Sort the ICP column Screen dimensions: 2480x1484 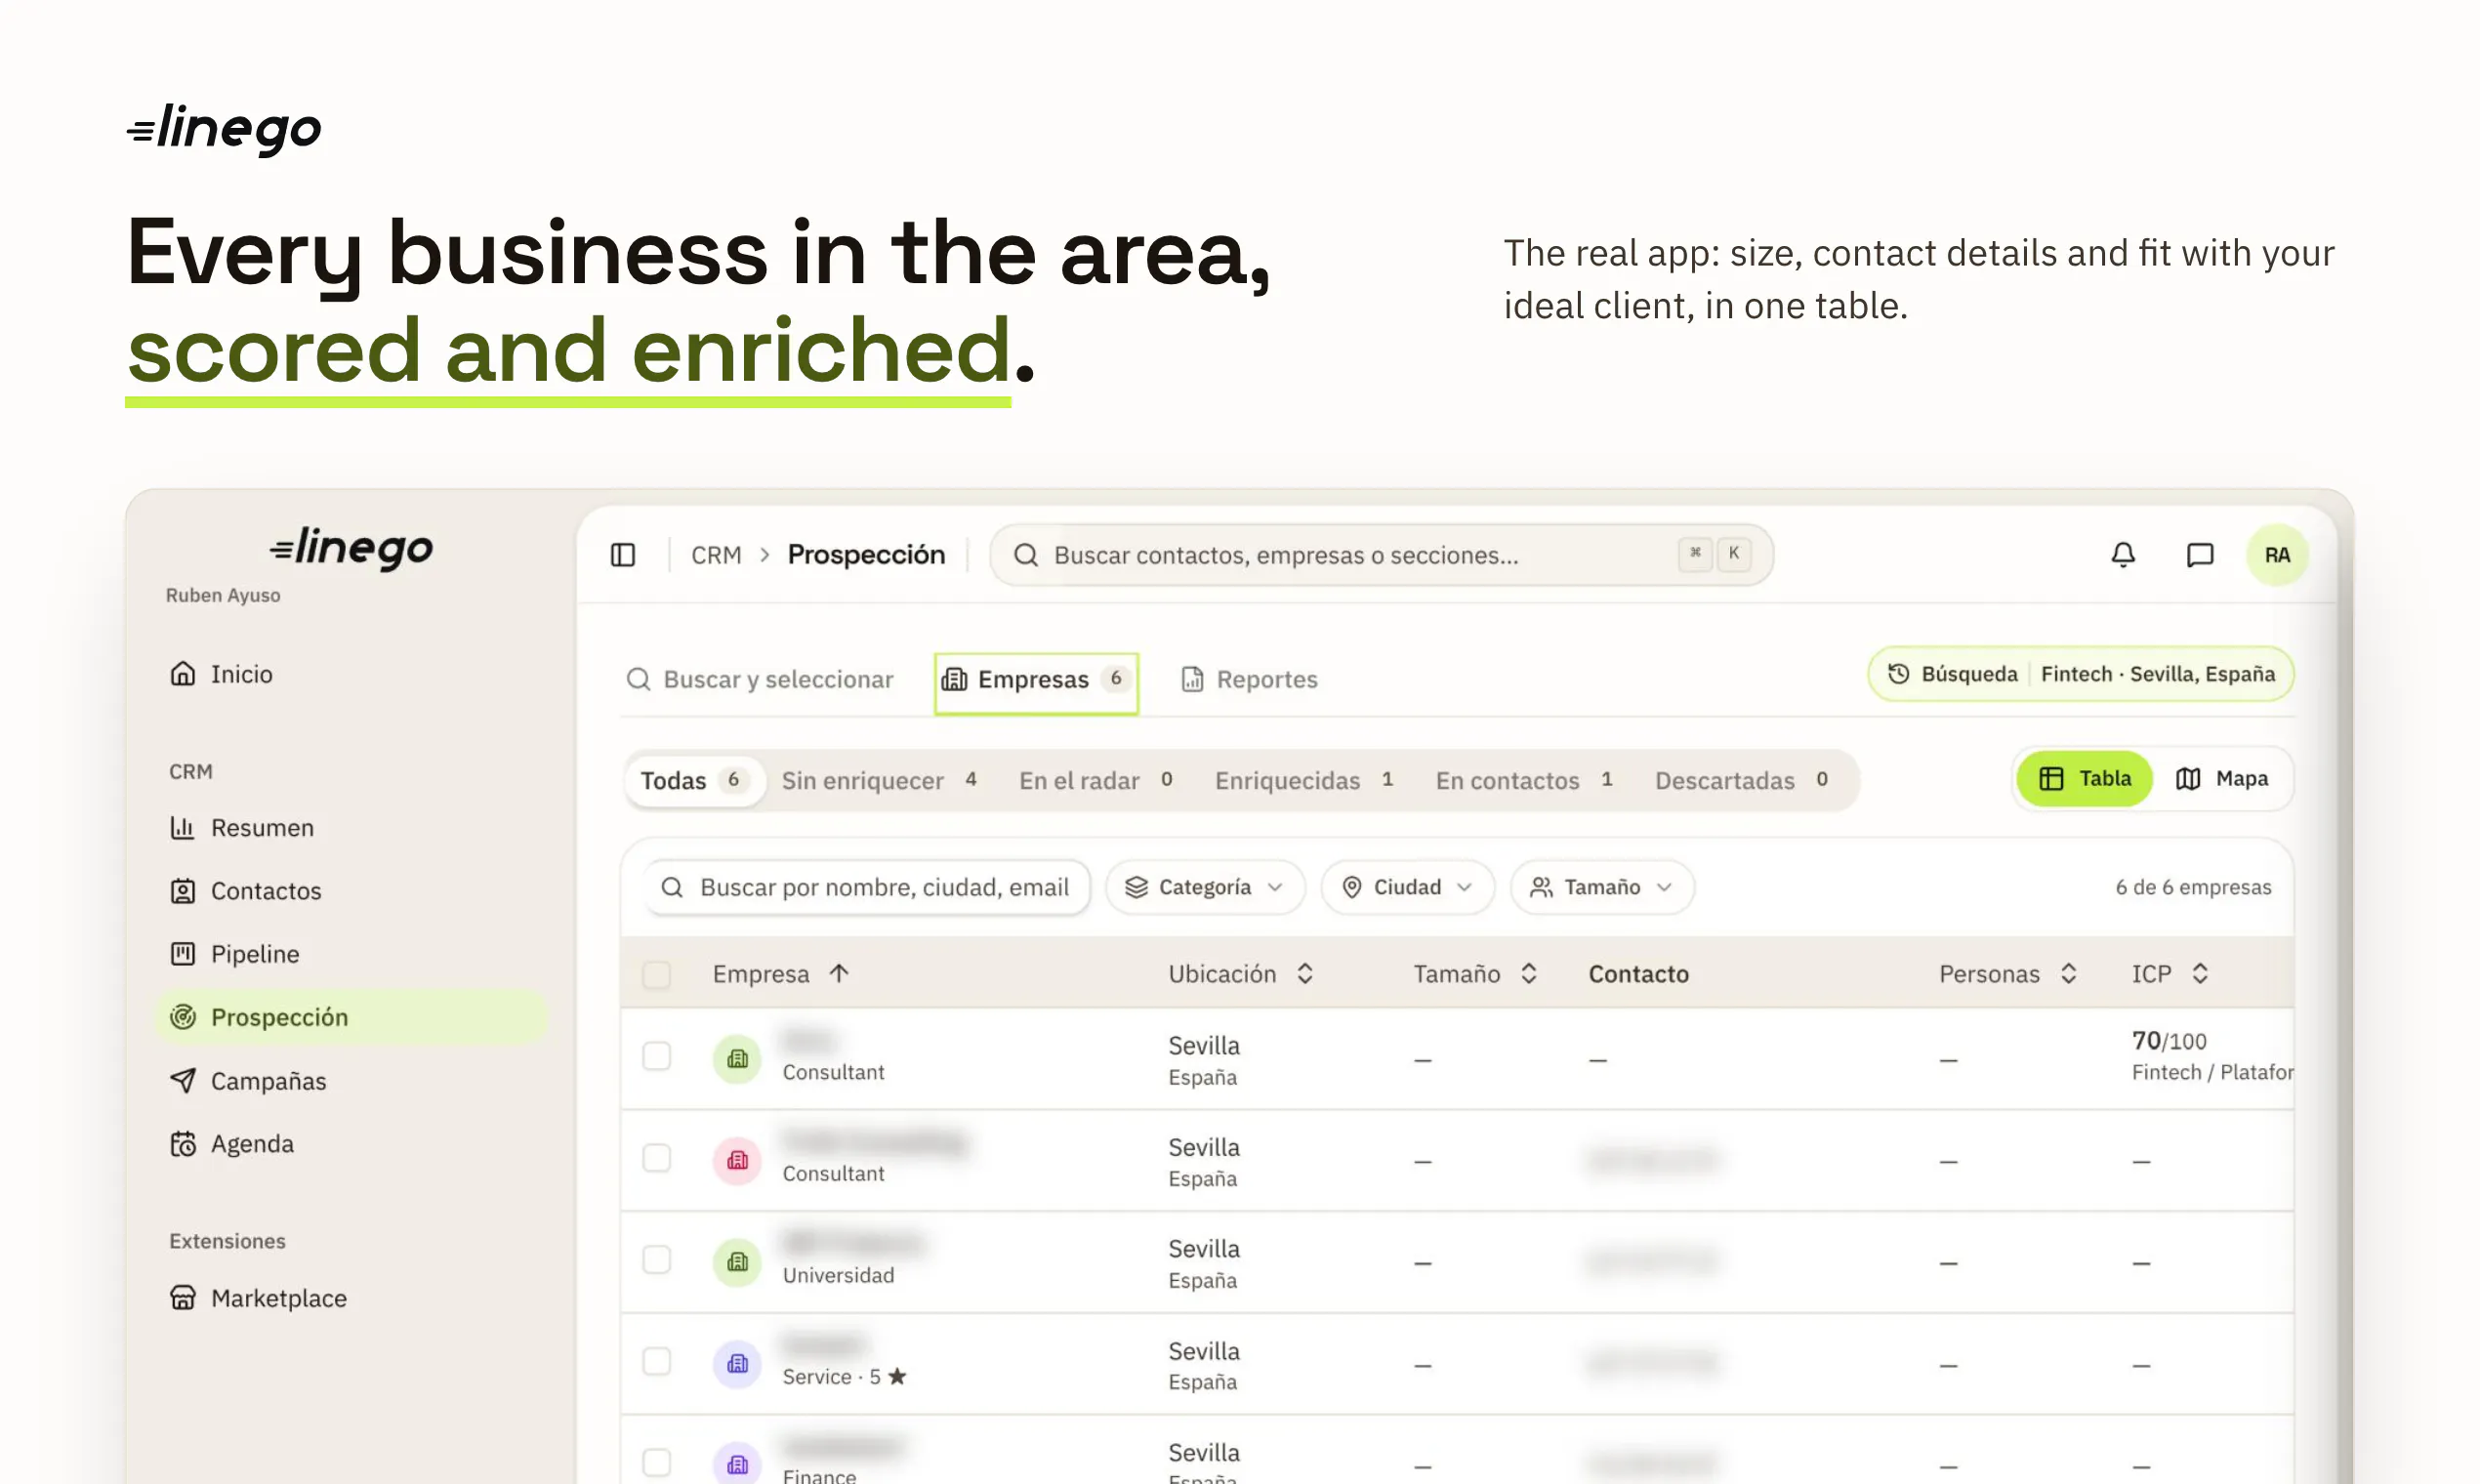point(2200,974)
